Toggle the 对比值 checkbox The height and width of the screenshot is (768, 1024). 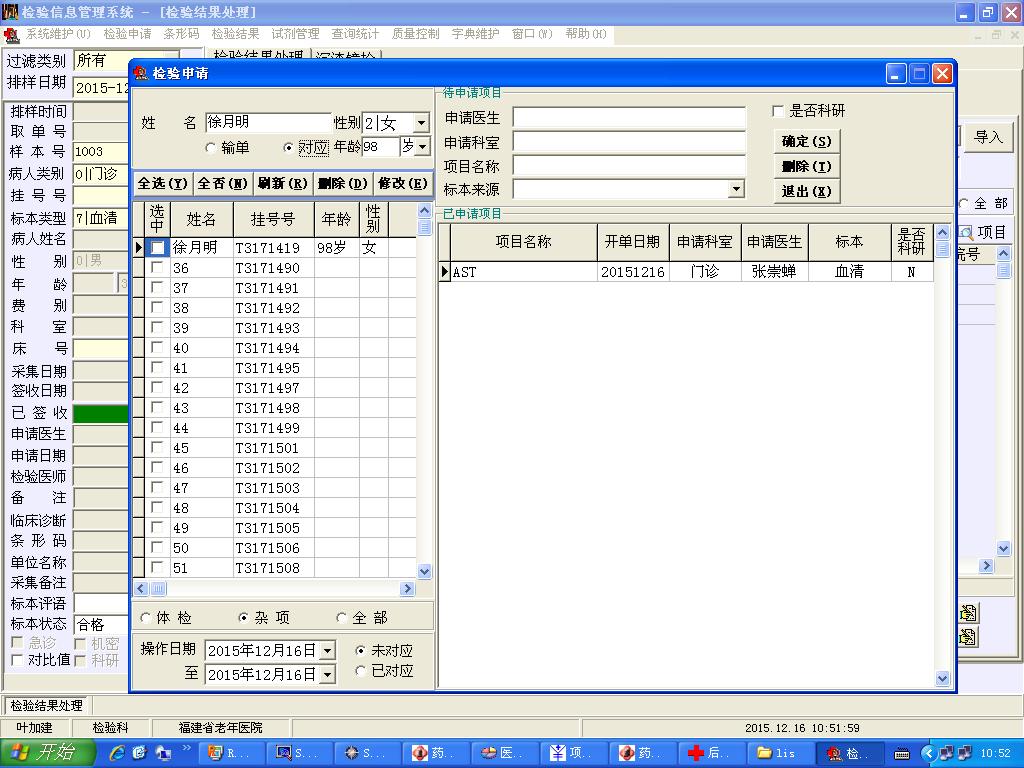pos(18,661)
